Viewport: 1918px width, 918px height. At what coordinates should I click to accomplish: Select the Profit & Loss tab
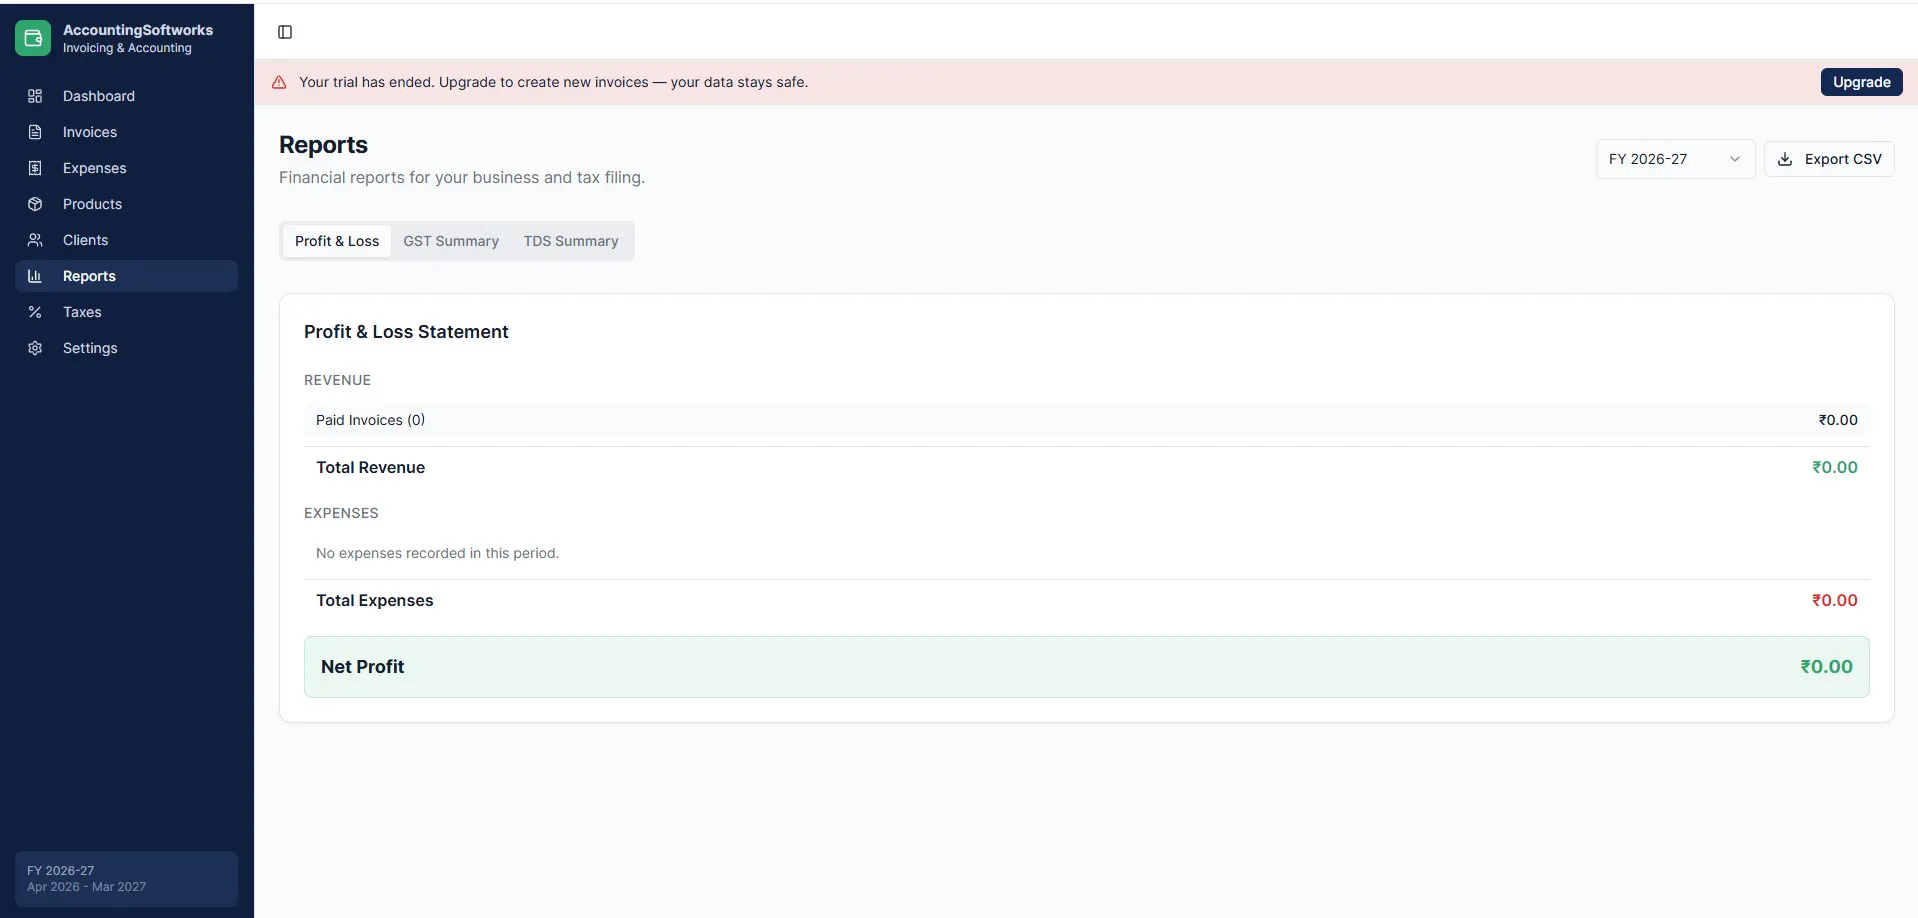[x=337, y=241]
